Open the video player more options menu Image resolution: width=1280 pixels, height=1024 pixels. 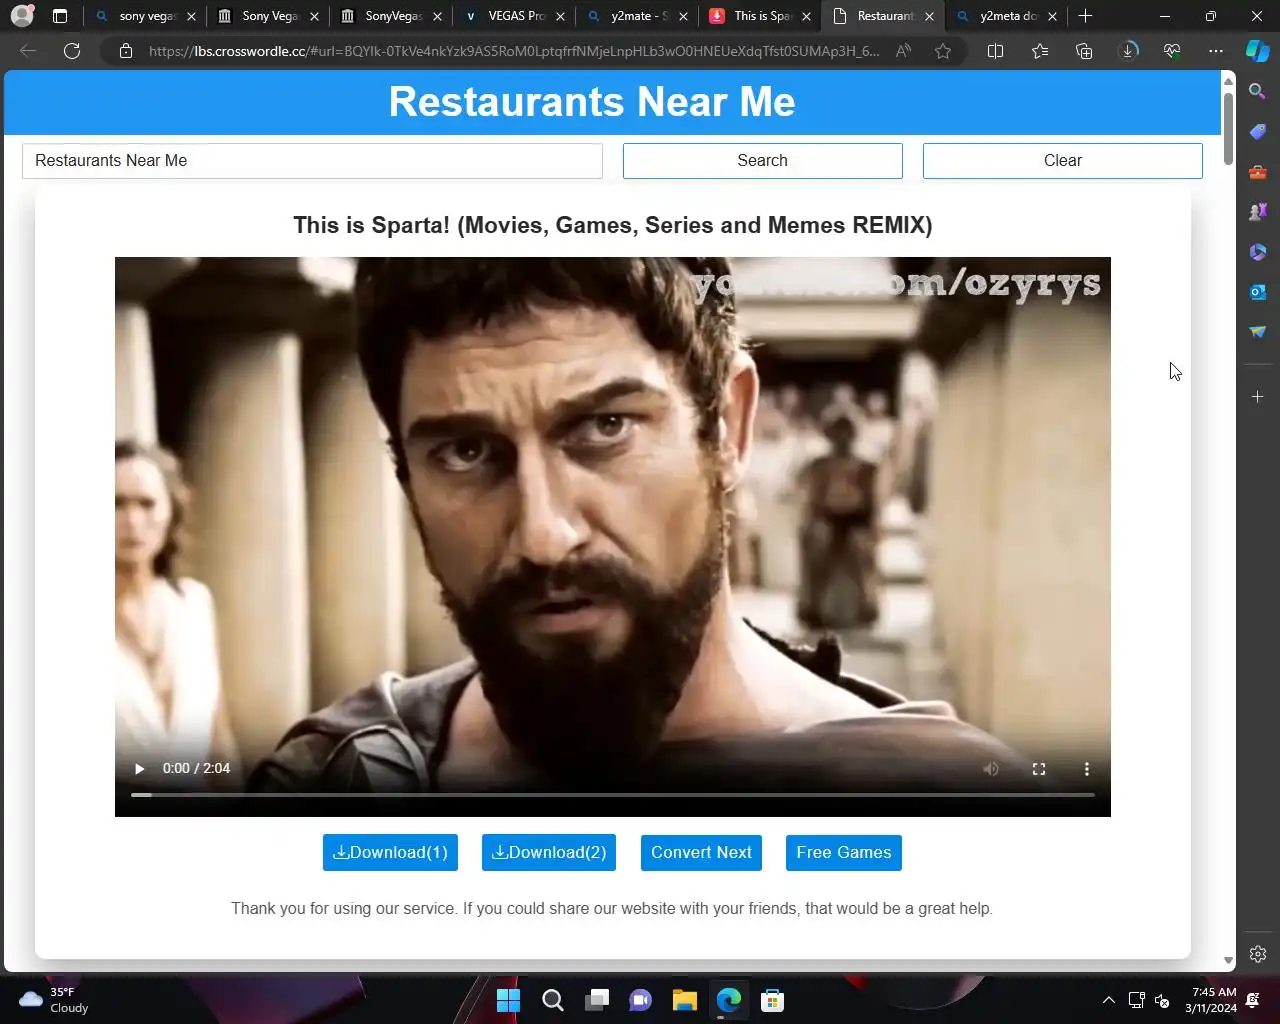pyautogui.click(x=1087, y=769)
